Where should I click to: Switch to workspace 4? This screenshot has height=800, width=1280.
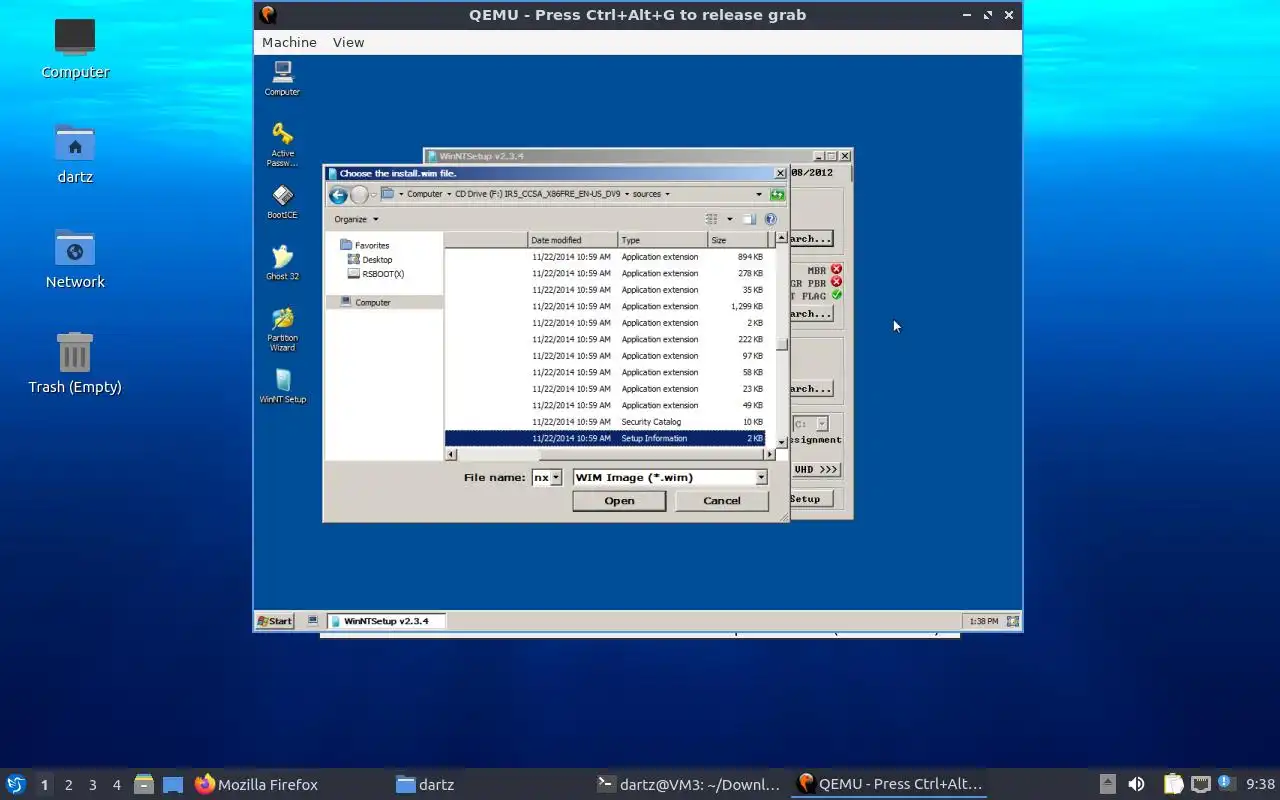116,785
